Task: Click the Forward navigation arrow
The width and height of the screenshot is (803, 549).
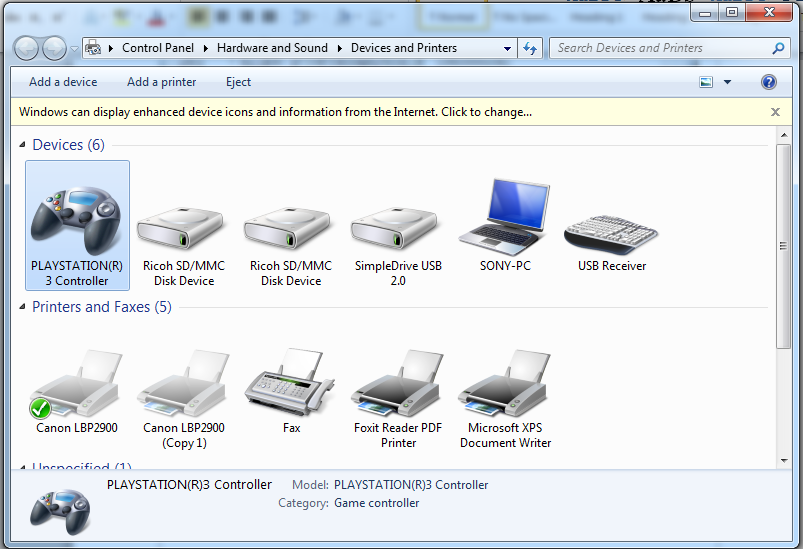Action: 54,49
